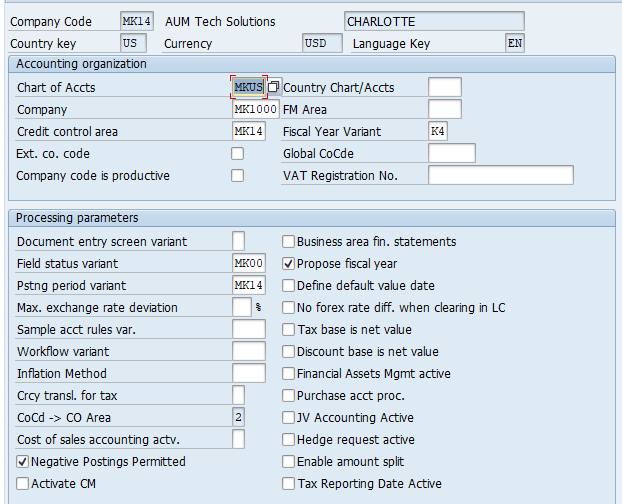
Task: Check JV Accounting Active box
Action: coord(289,418)
